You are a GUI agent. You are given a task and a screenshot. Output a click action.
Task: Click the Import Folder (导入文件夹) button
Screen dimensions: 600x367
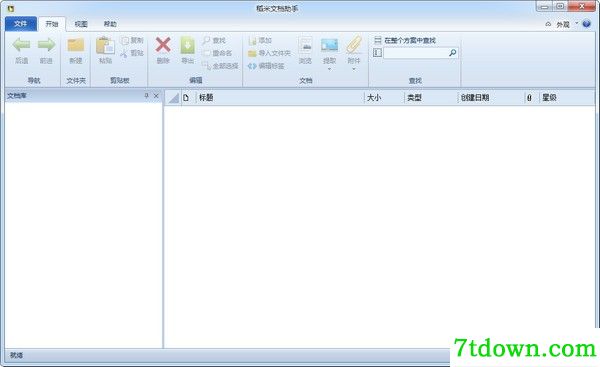pyautogui.click(x=269, y=53)
